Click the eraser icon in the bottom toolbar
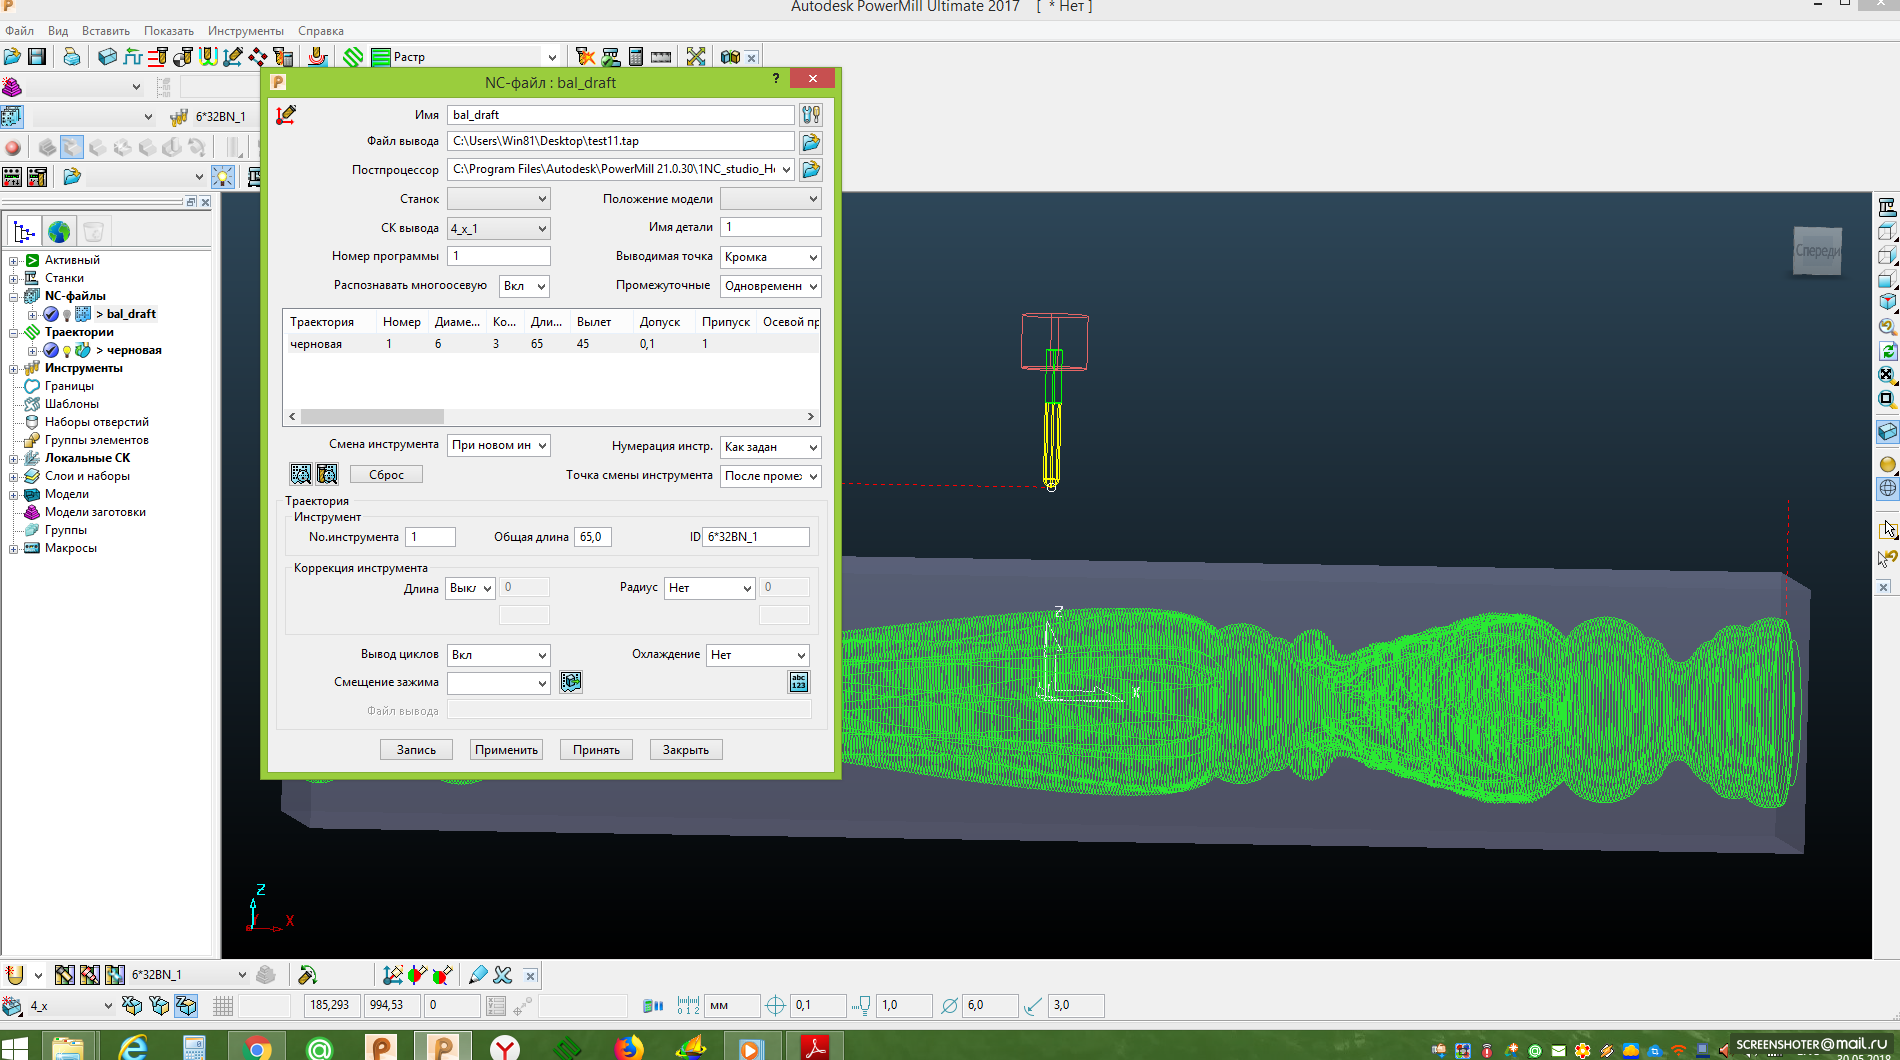Screen dimensions: 1900x1060 click(478, 975)
